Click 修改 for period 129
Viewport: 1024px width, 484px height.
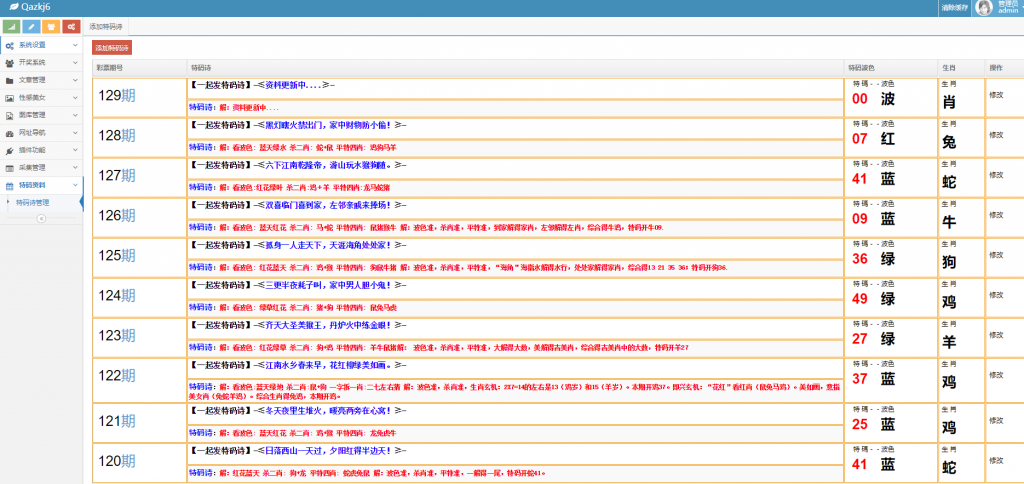[x=996, y=95]
